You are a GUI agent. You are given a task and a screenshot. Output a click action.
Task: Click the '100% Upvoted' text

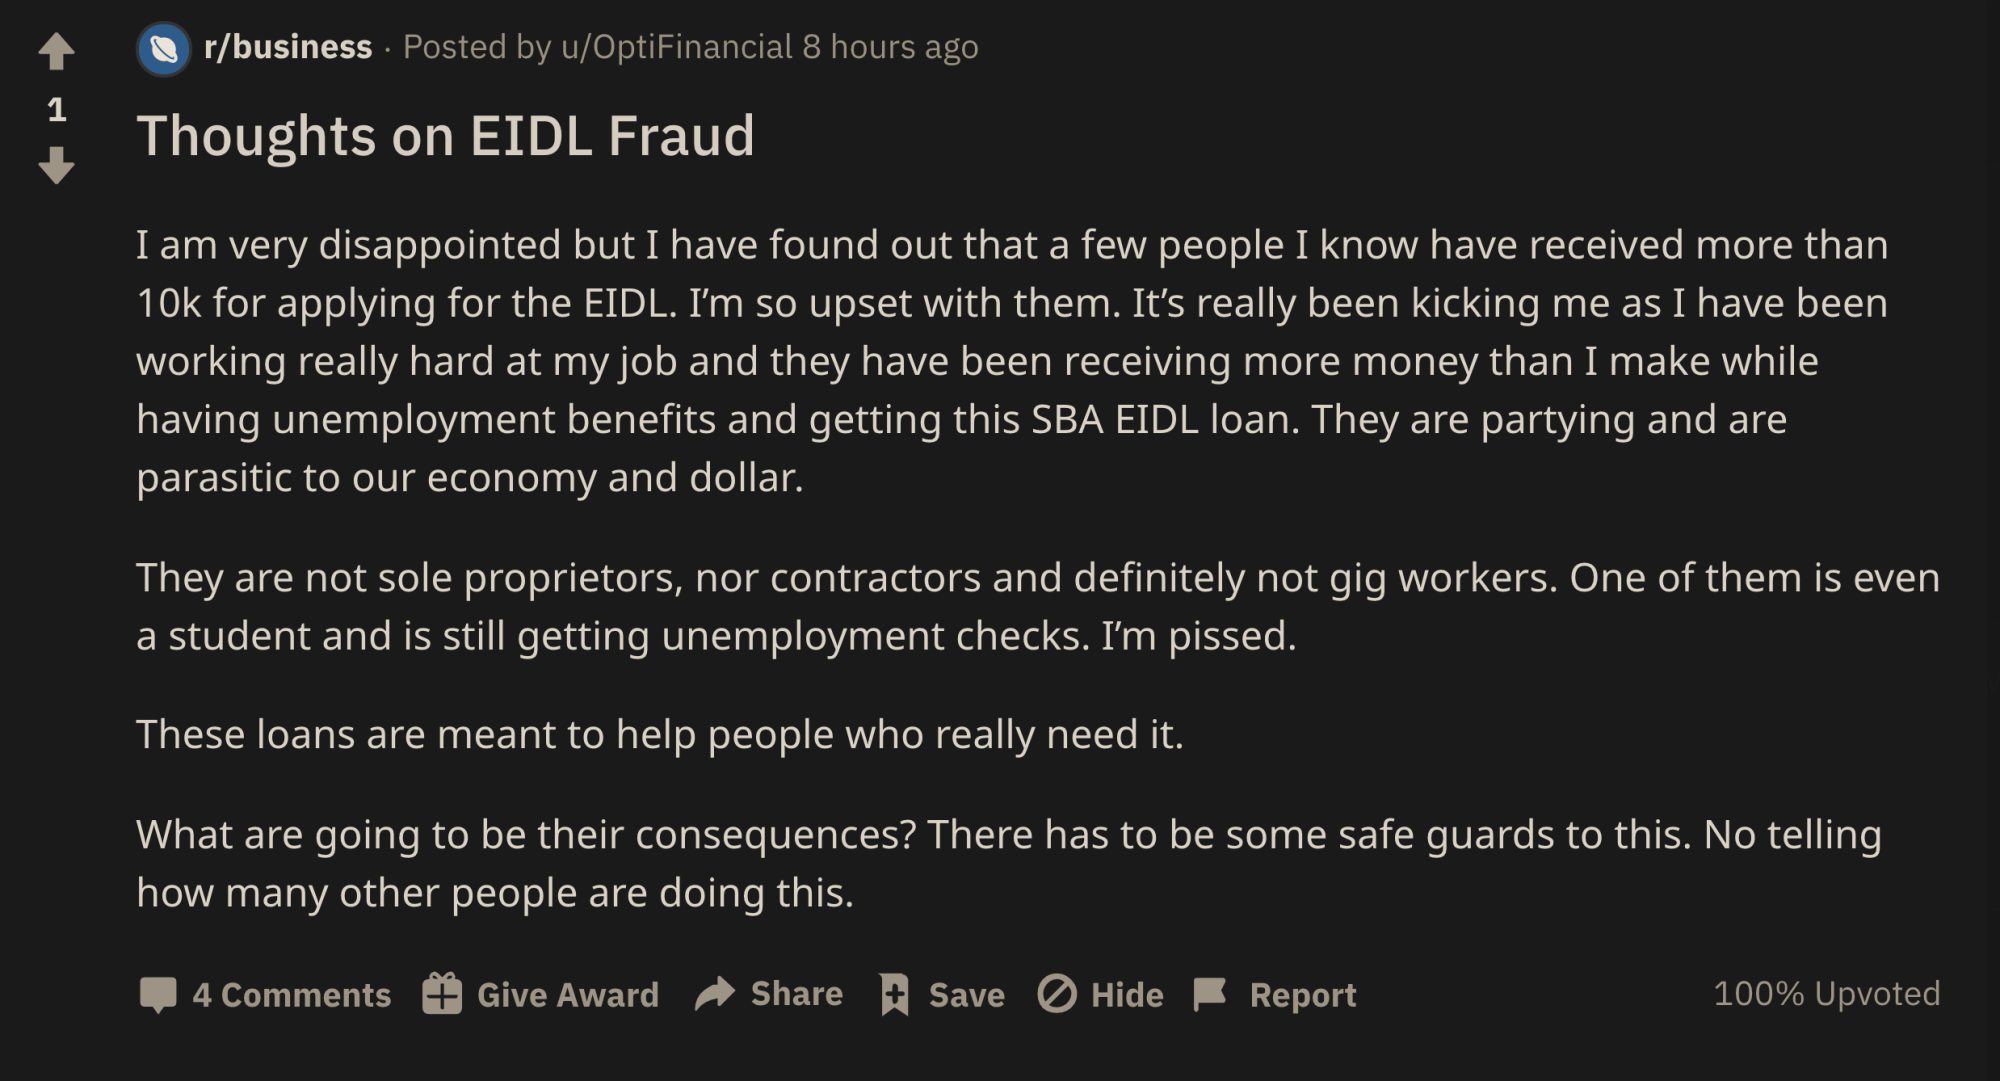click(1826, 993)
